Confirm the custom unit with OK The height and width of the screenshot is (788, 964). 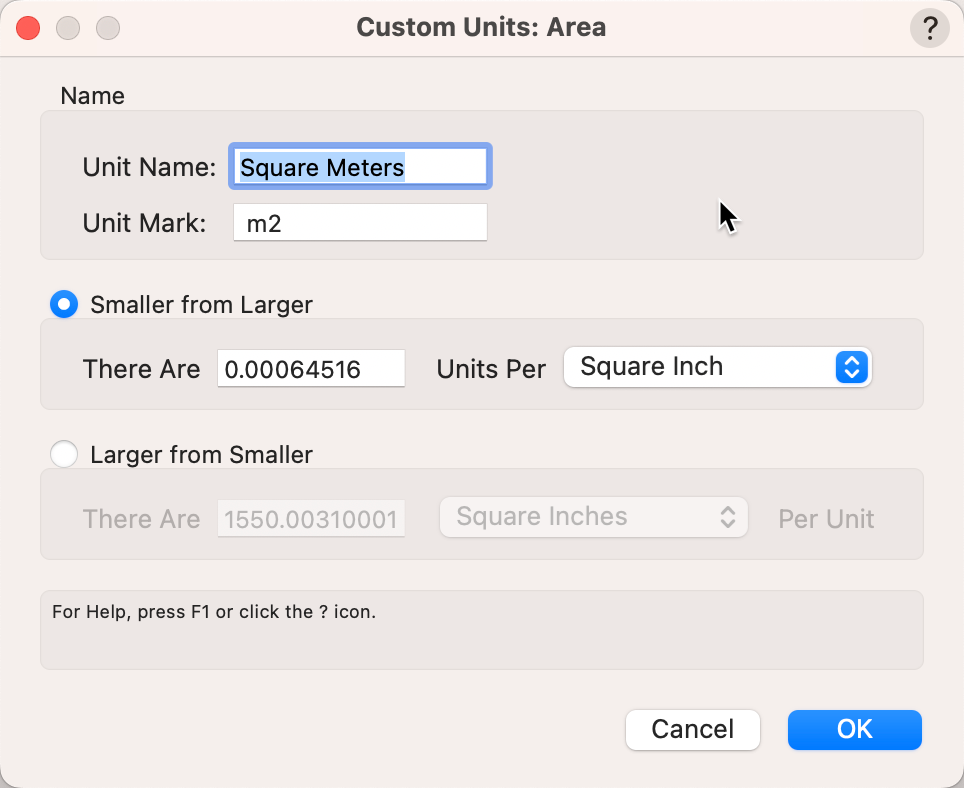tap(854, 730)
